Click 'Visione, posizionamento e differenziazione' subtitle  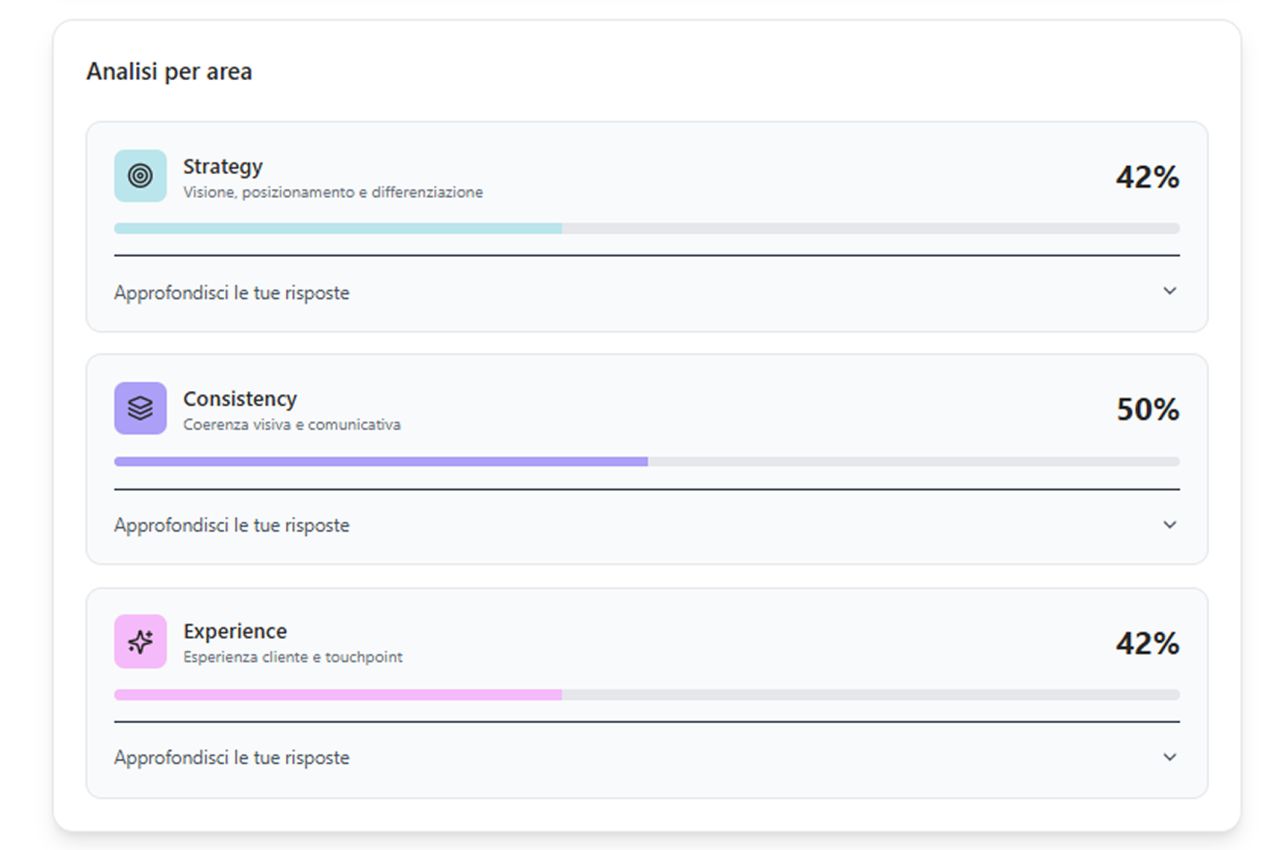(x=333, y=192)
